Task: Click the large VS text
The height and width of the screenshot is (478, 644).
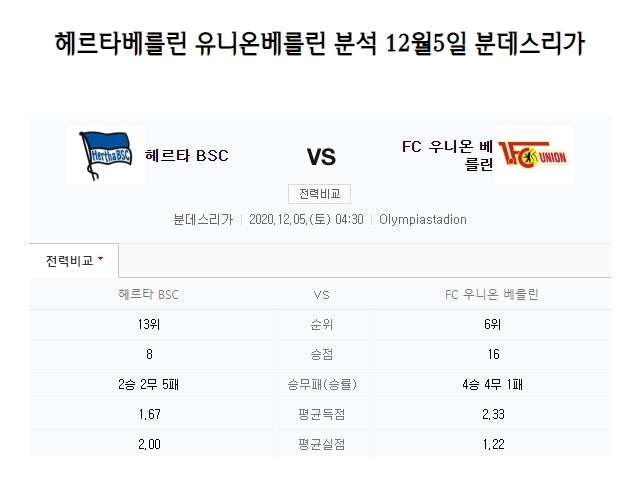Action: (321, 157)
